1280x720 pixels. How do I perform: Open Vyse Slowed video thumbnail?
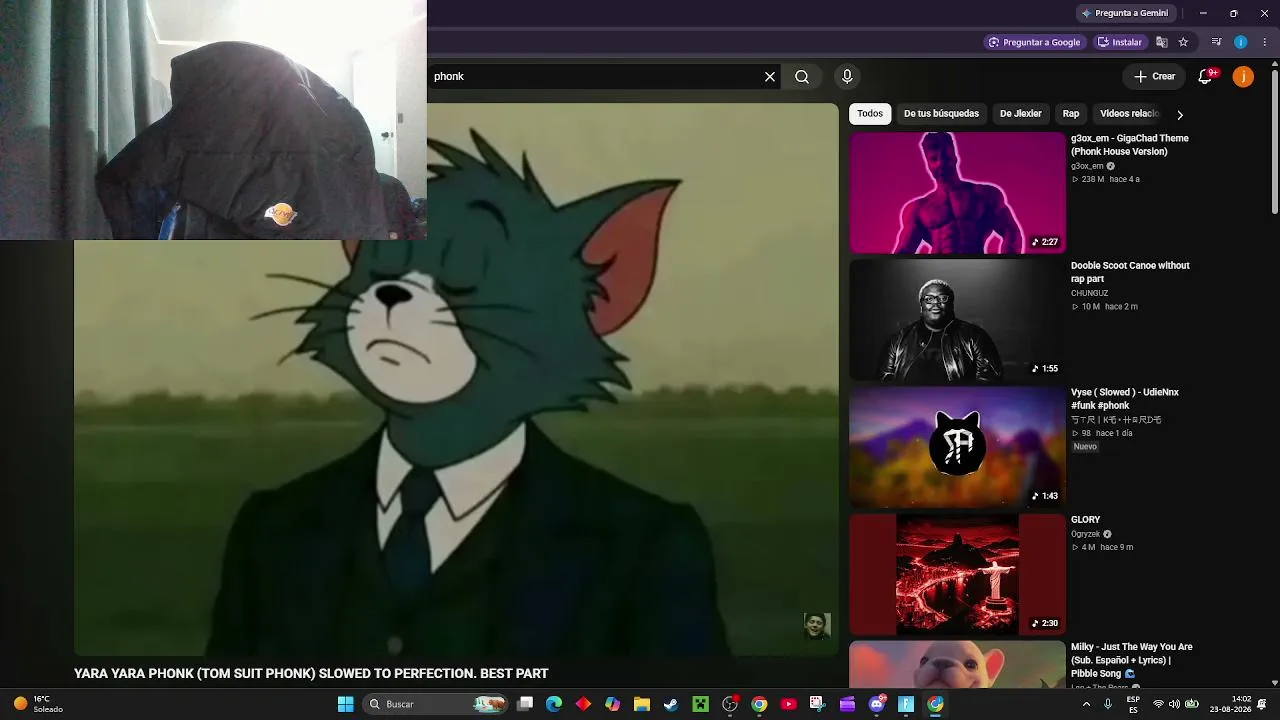pos(957,447)
